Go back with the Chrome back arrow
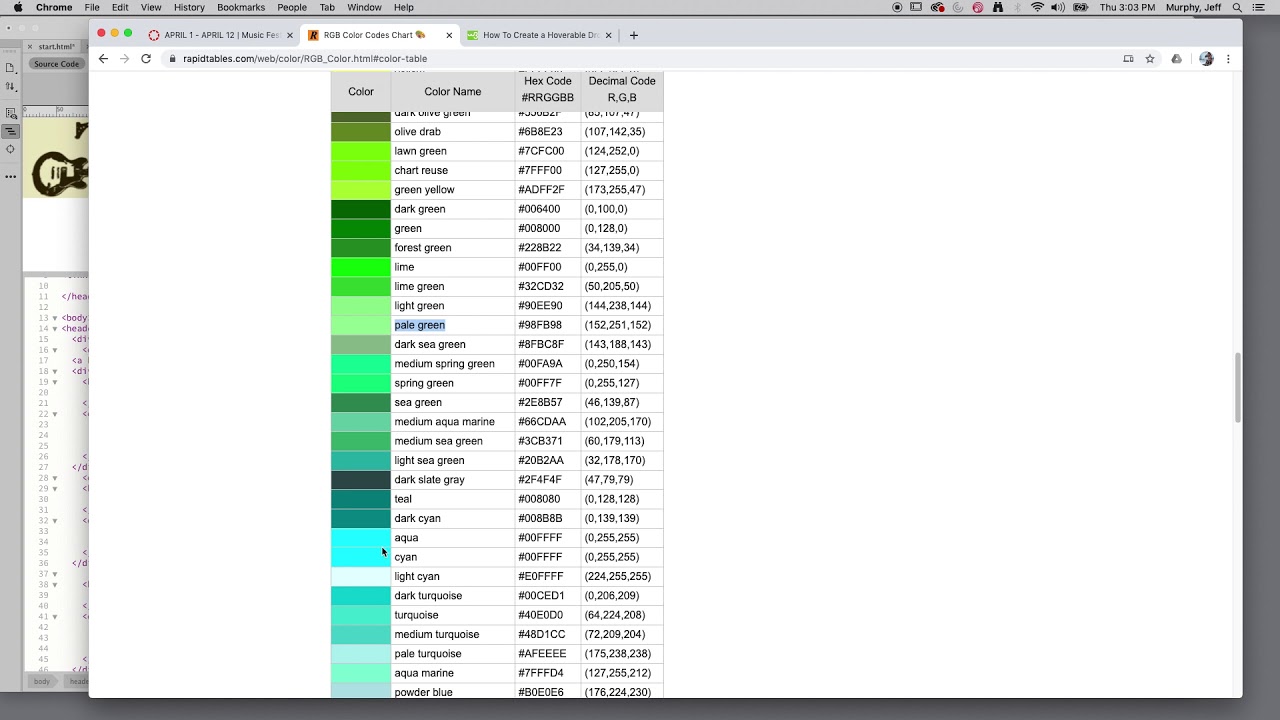The image size is (1280, 720). tap(103, 59)
